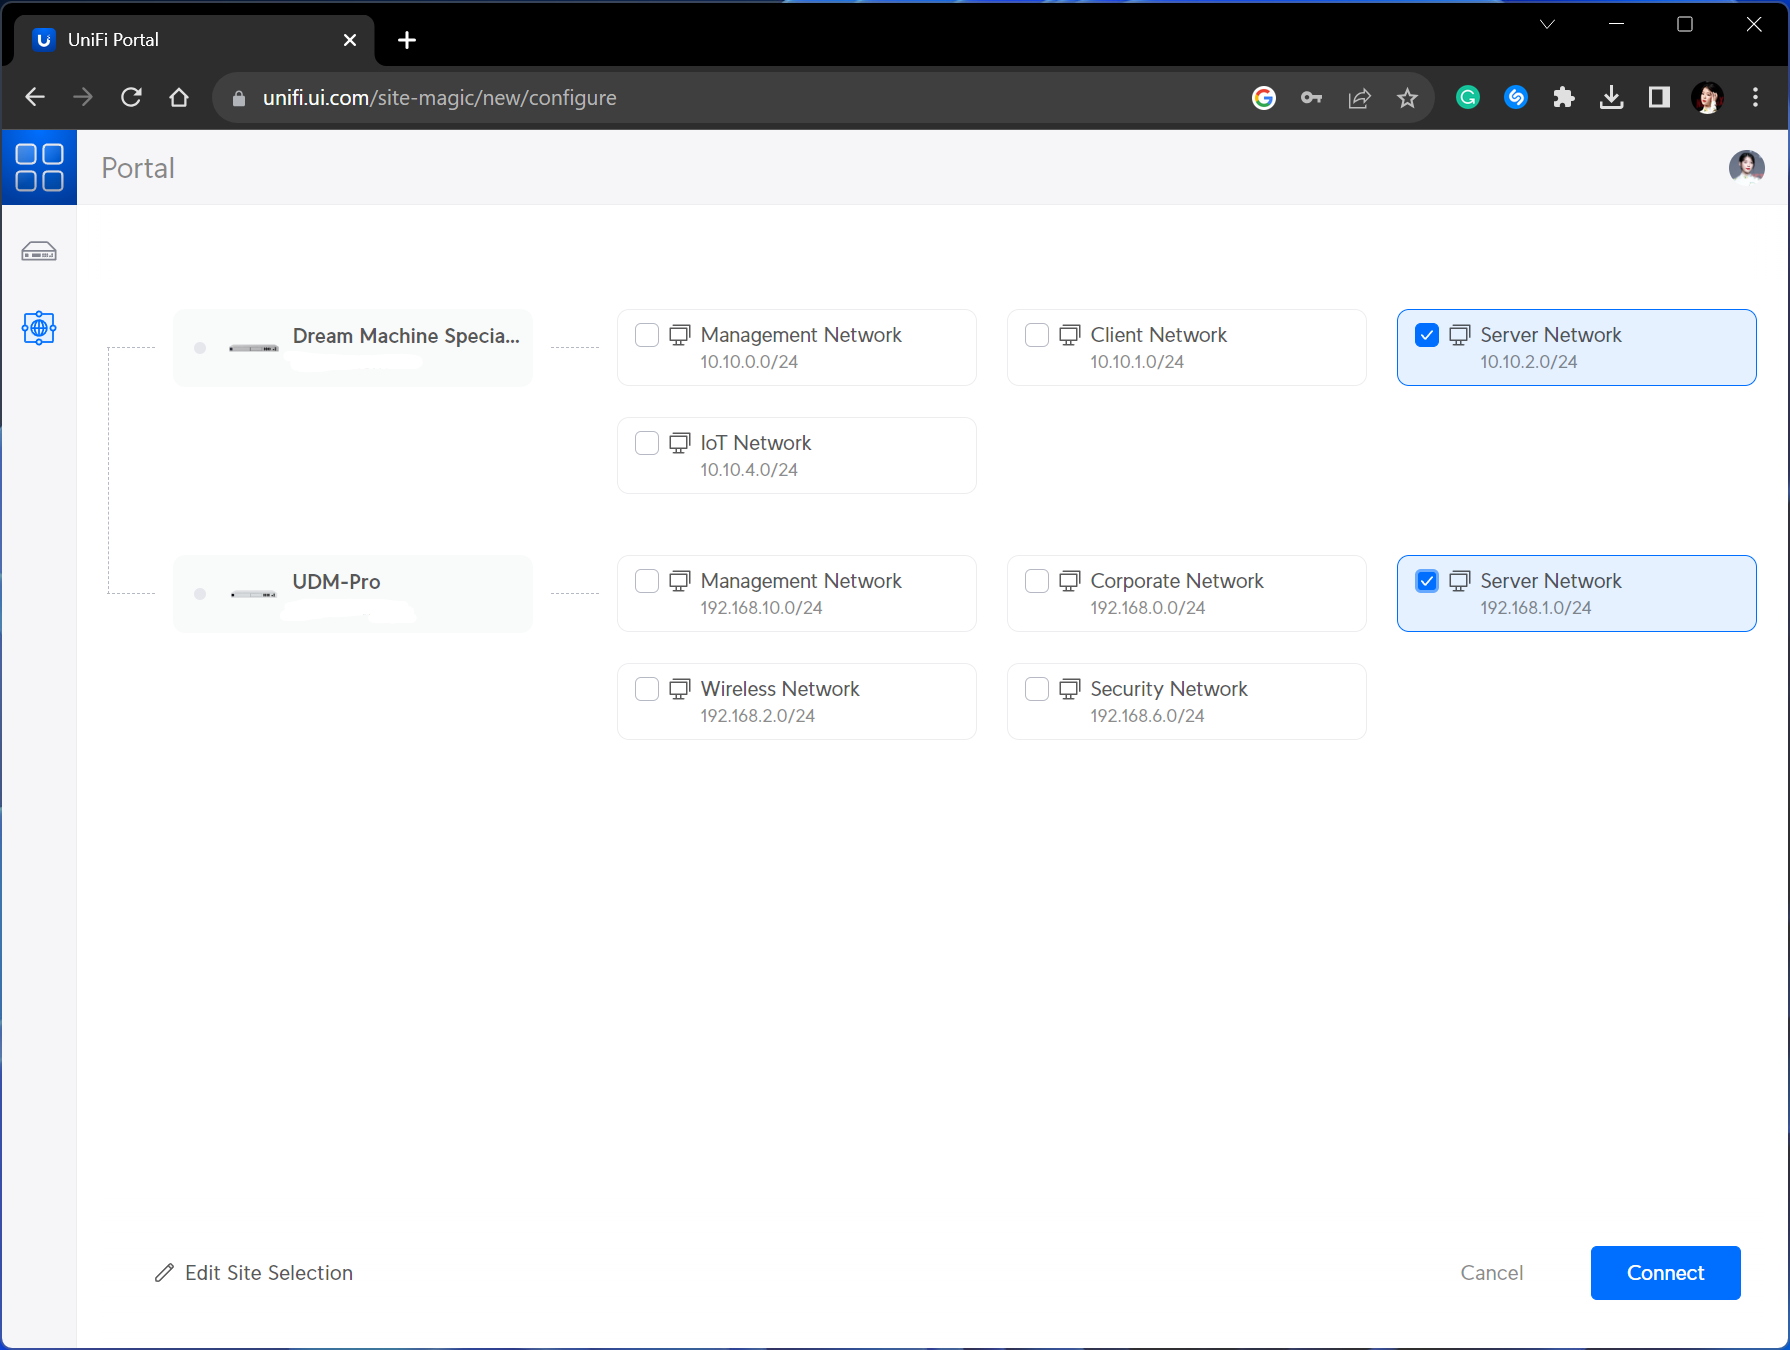This screenshot has height=1350, width=1790.
Task: Go back with the browser back arrow
Action: [35, 97]
